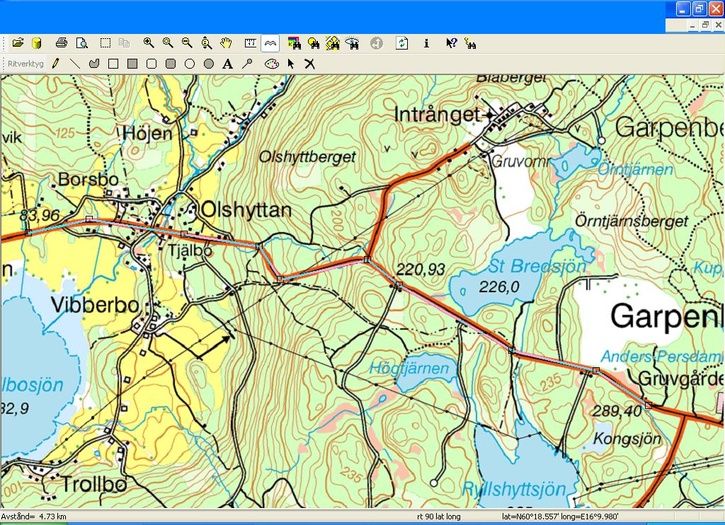Pick the straight line drawing tool
The width and height of the screenshot is (725, 525).
[x=75, y=63]
